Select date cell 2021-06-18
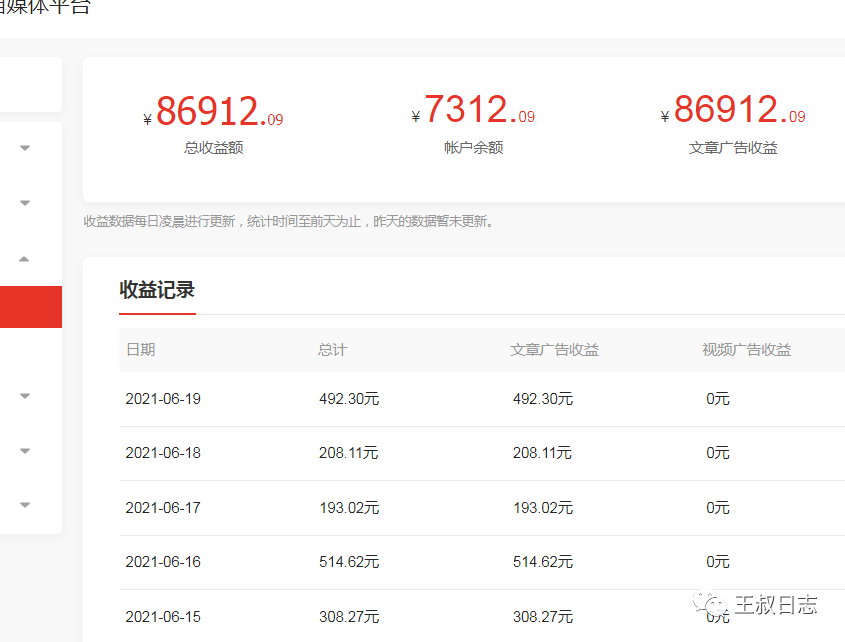This screenshot has width=845, height=642. (x=163, y=453)
